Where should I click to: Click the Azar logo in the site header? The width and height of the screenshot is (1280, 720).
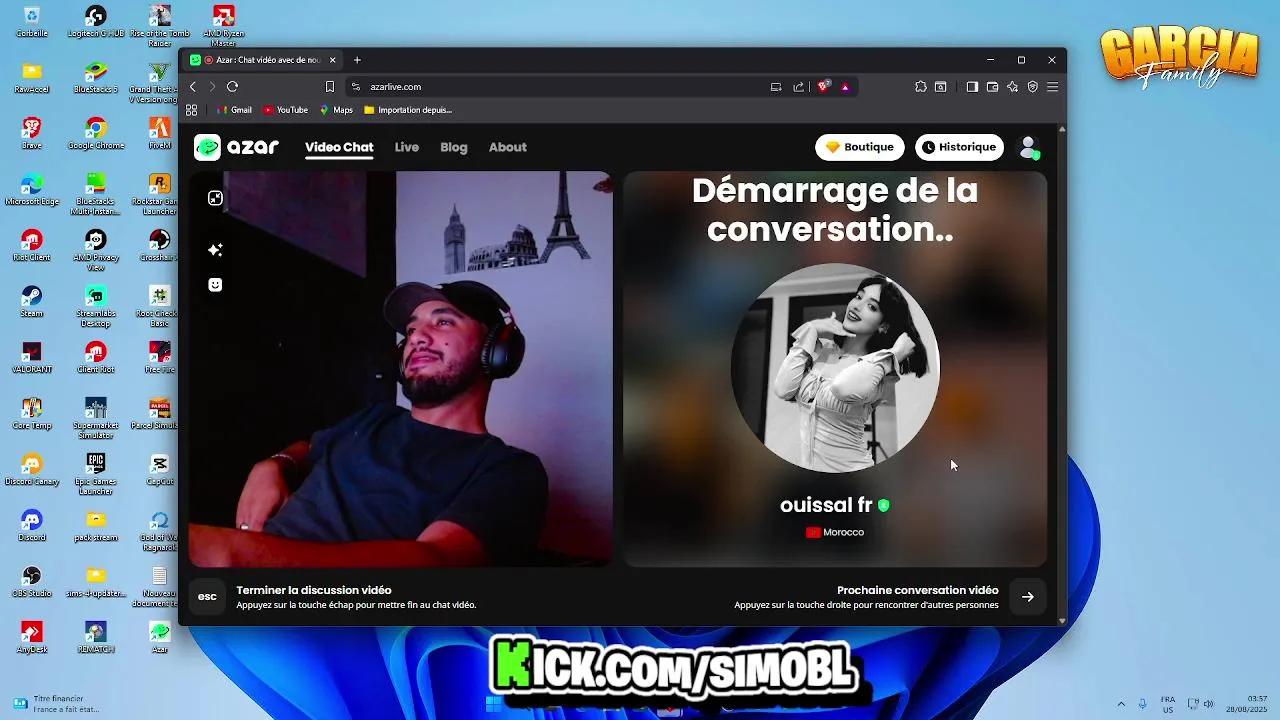point(237,147)
